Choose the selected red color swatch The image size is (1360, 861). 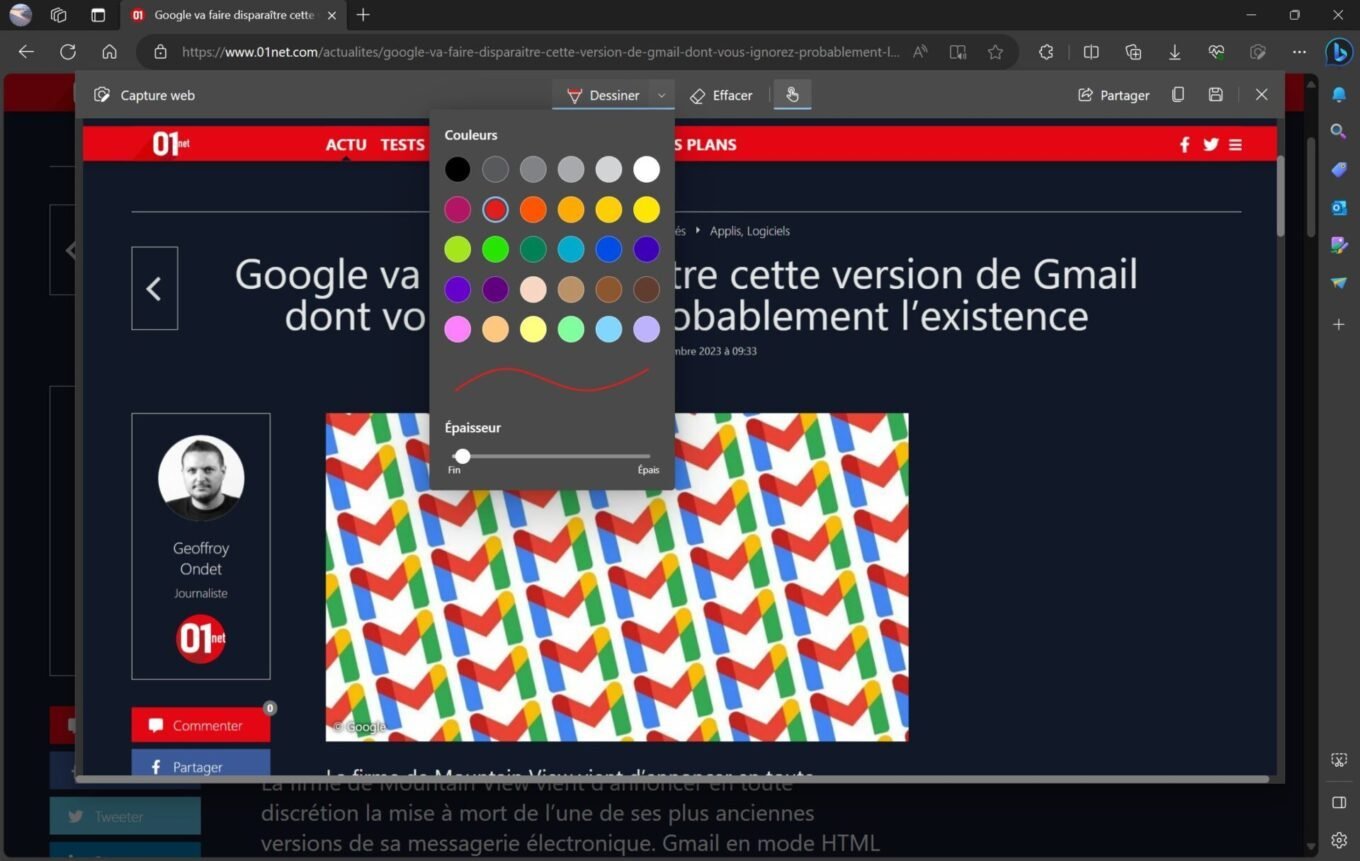[x=495, y=209]
